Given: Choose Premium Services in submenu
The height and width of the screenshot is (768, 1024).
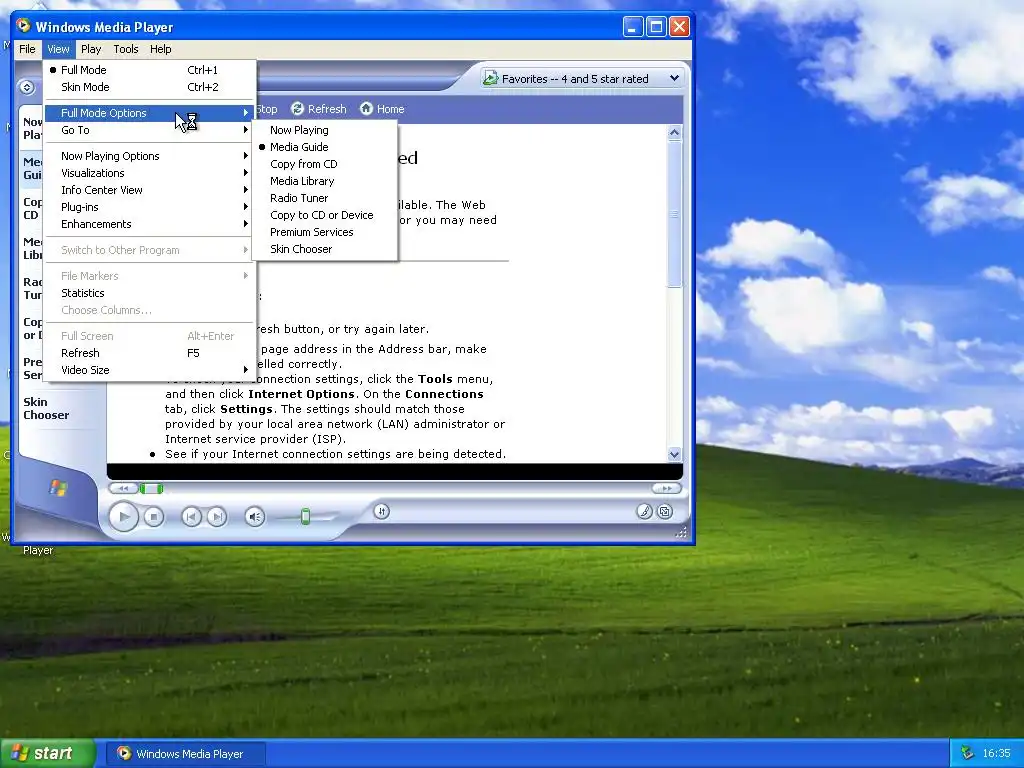Looking at the screenshot, I should point(325,232).
